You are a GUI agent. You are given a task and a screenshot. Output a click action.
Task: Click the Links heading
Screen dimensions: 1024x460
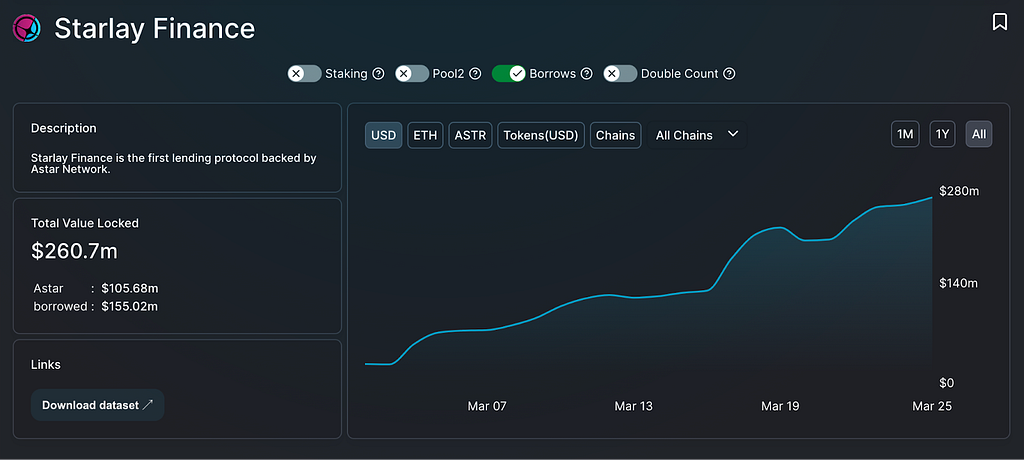[x=46, y=365]
